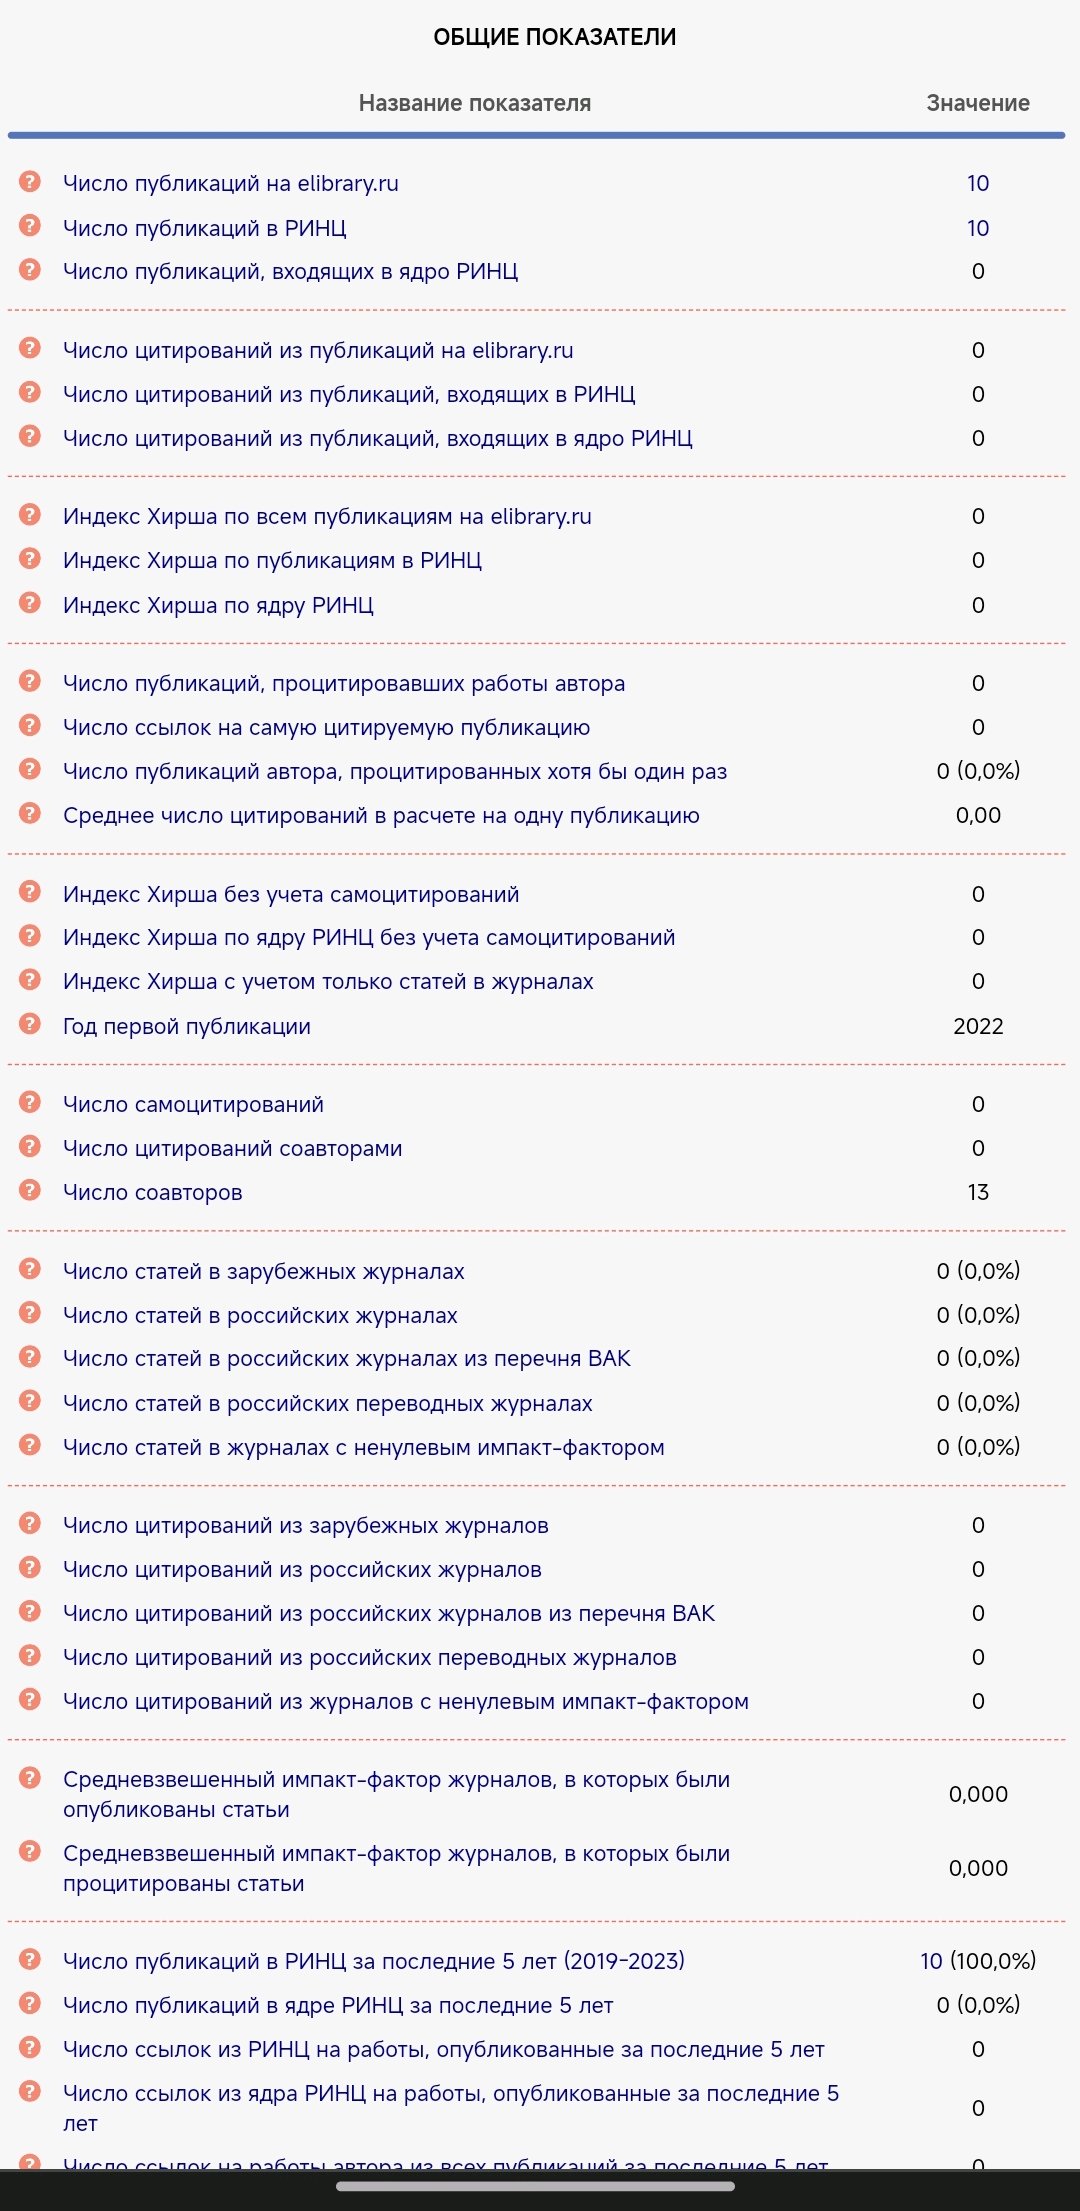Click the 'Значение' column header
The height and width of the screenshot is (2211, 1080).
[x=977, y=103]
